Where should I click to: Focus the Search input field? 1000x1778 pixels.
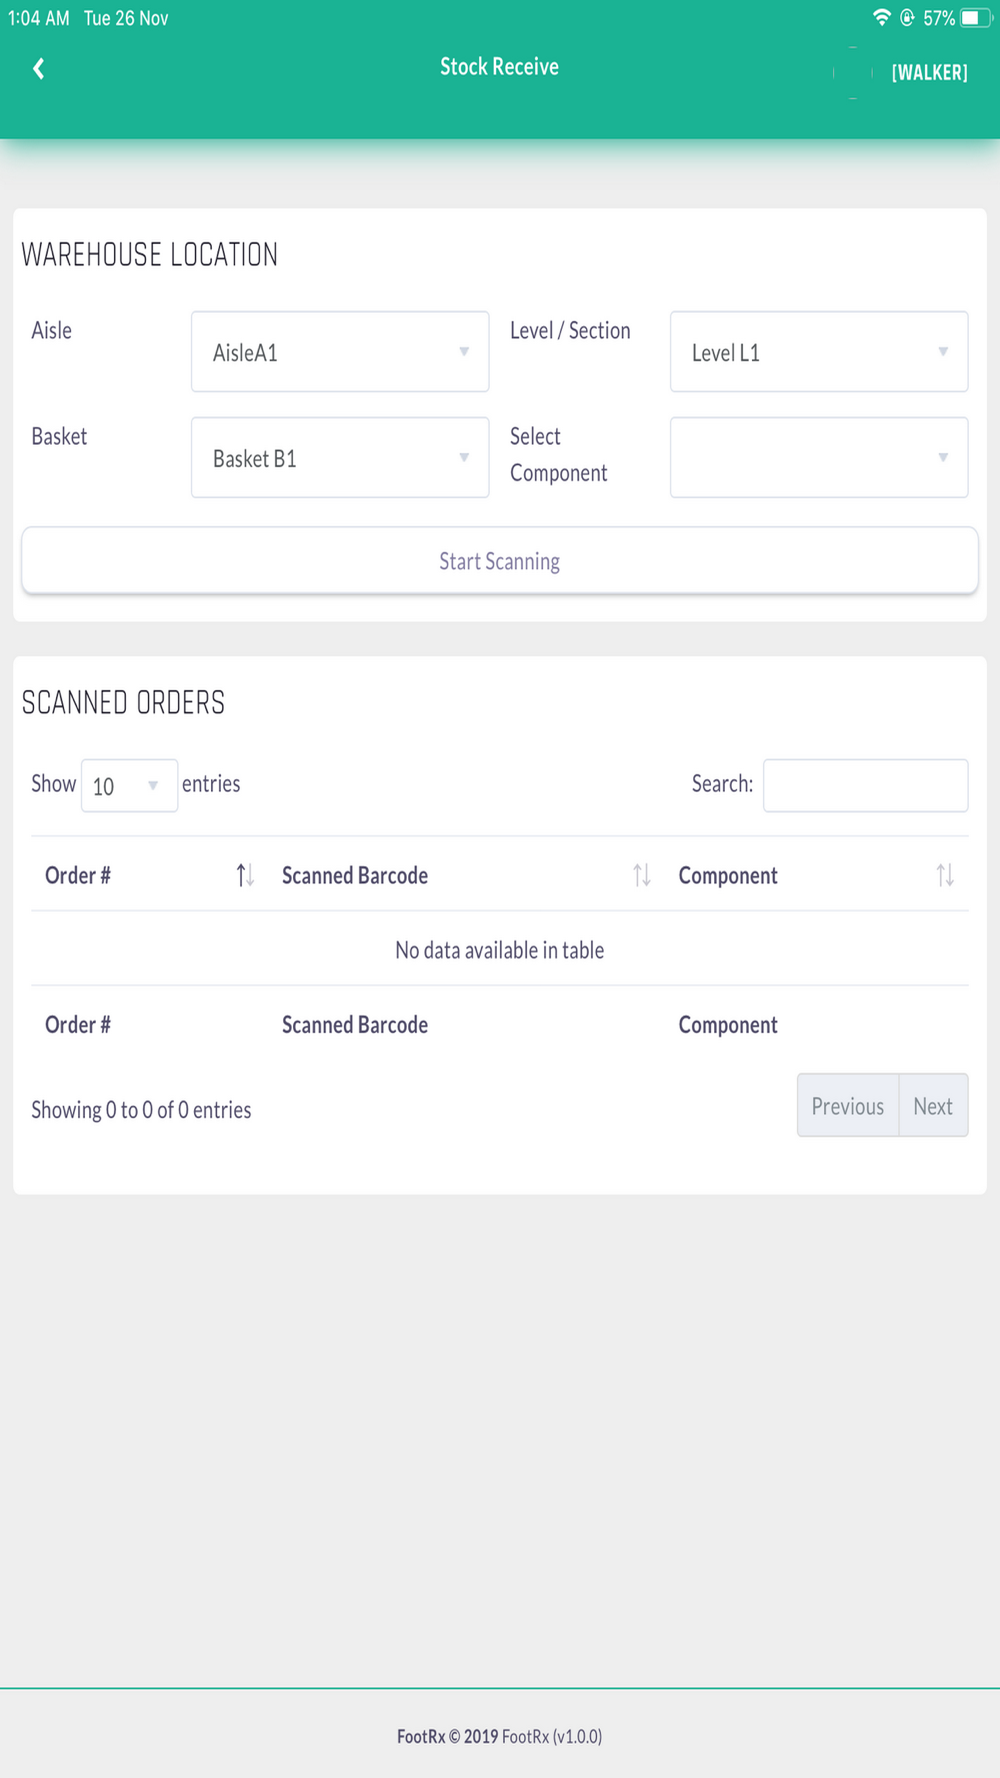click(865, 785)
